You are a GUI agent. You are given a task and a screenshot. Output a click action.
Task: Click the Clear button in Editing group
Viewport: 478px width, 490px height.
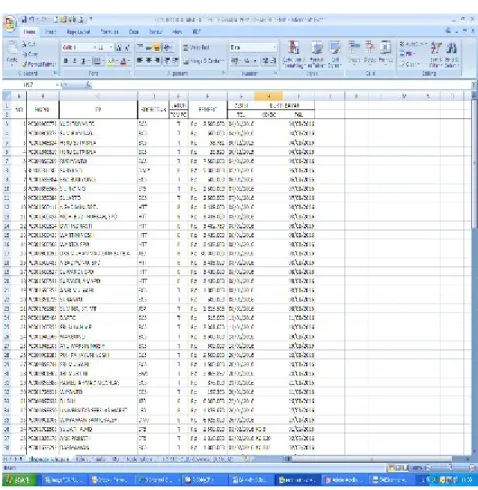[409, 64]
